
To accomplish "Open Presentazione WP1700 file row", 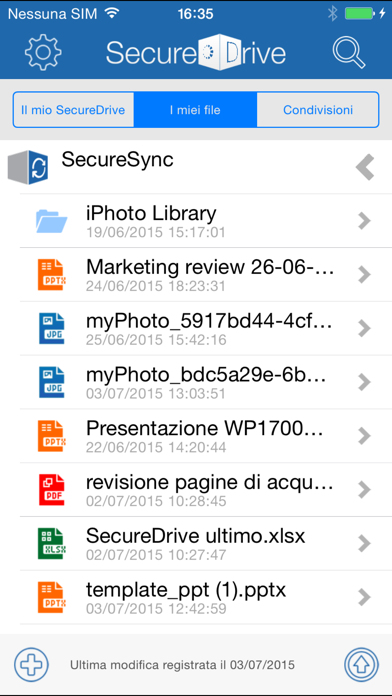I will [x=206, y=436].
